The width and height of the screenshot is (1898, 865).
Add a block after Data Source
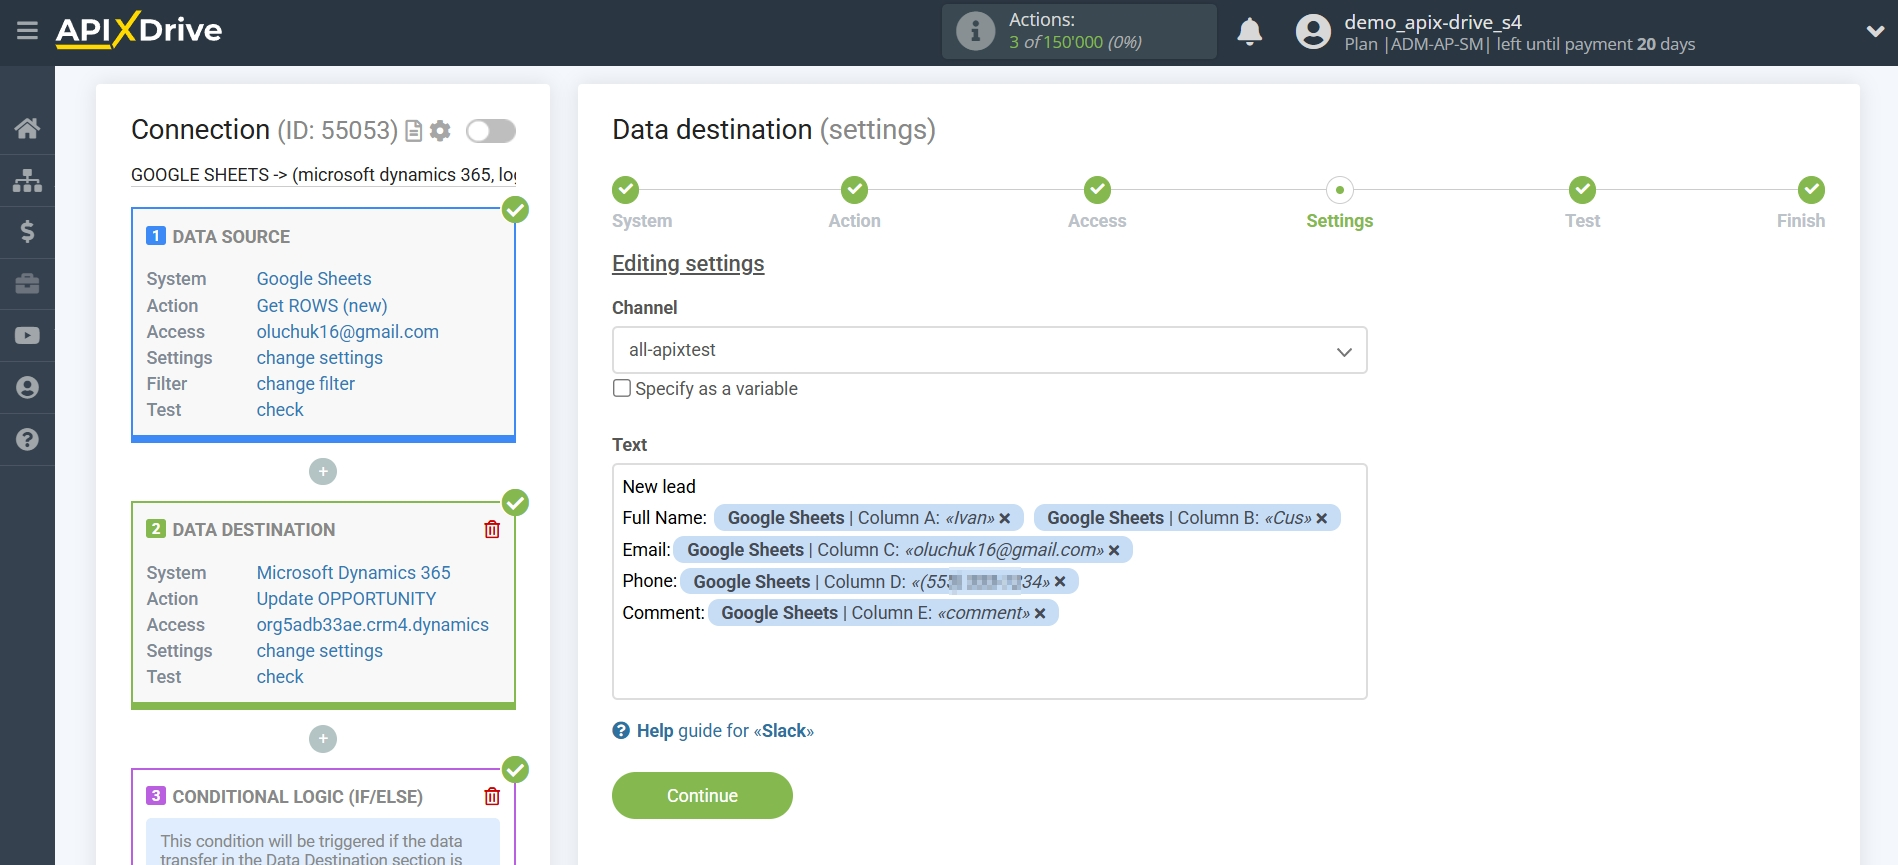[323, 472]
